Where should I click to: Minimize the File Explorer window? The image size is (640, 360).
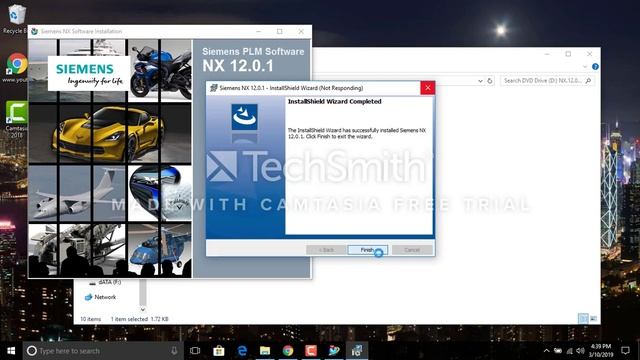click(x=547, y=54)
